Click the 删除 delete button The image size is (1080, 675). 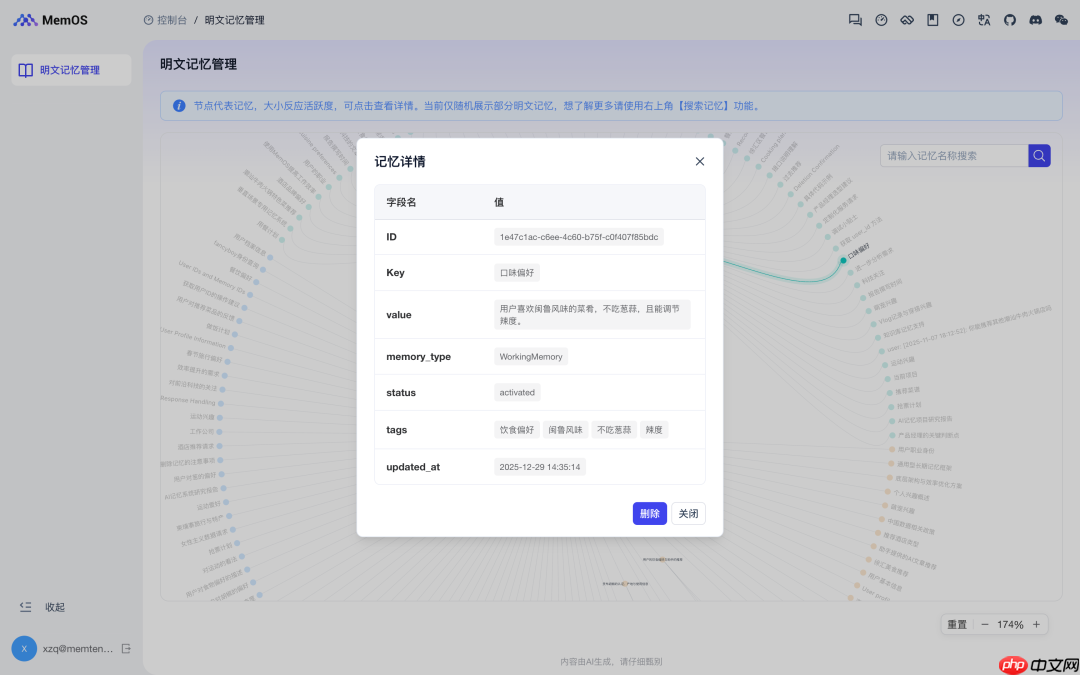pos(649,513)
